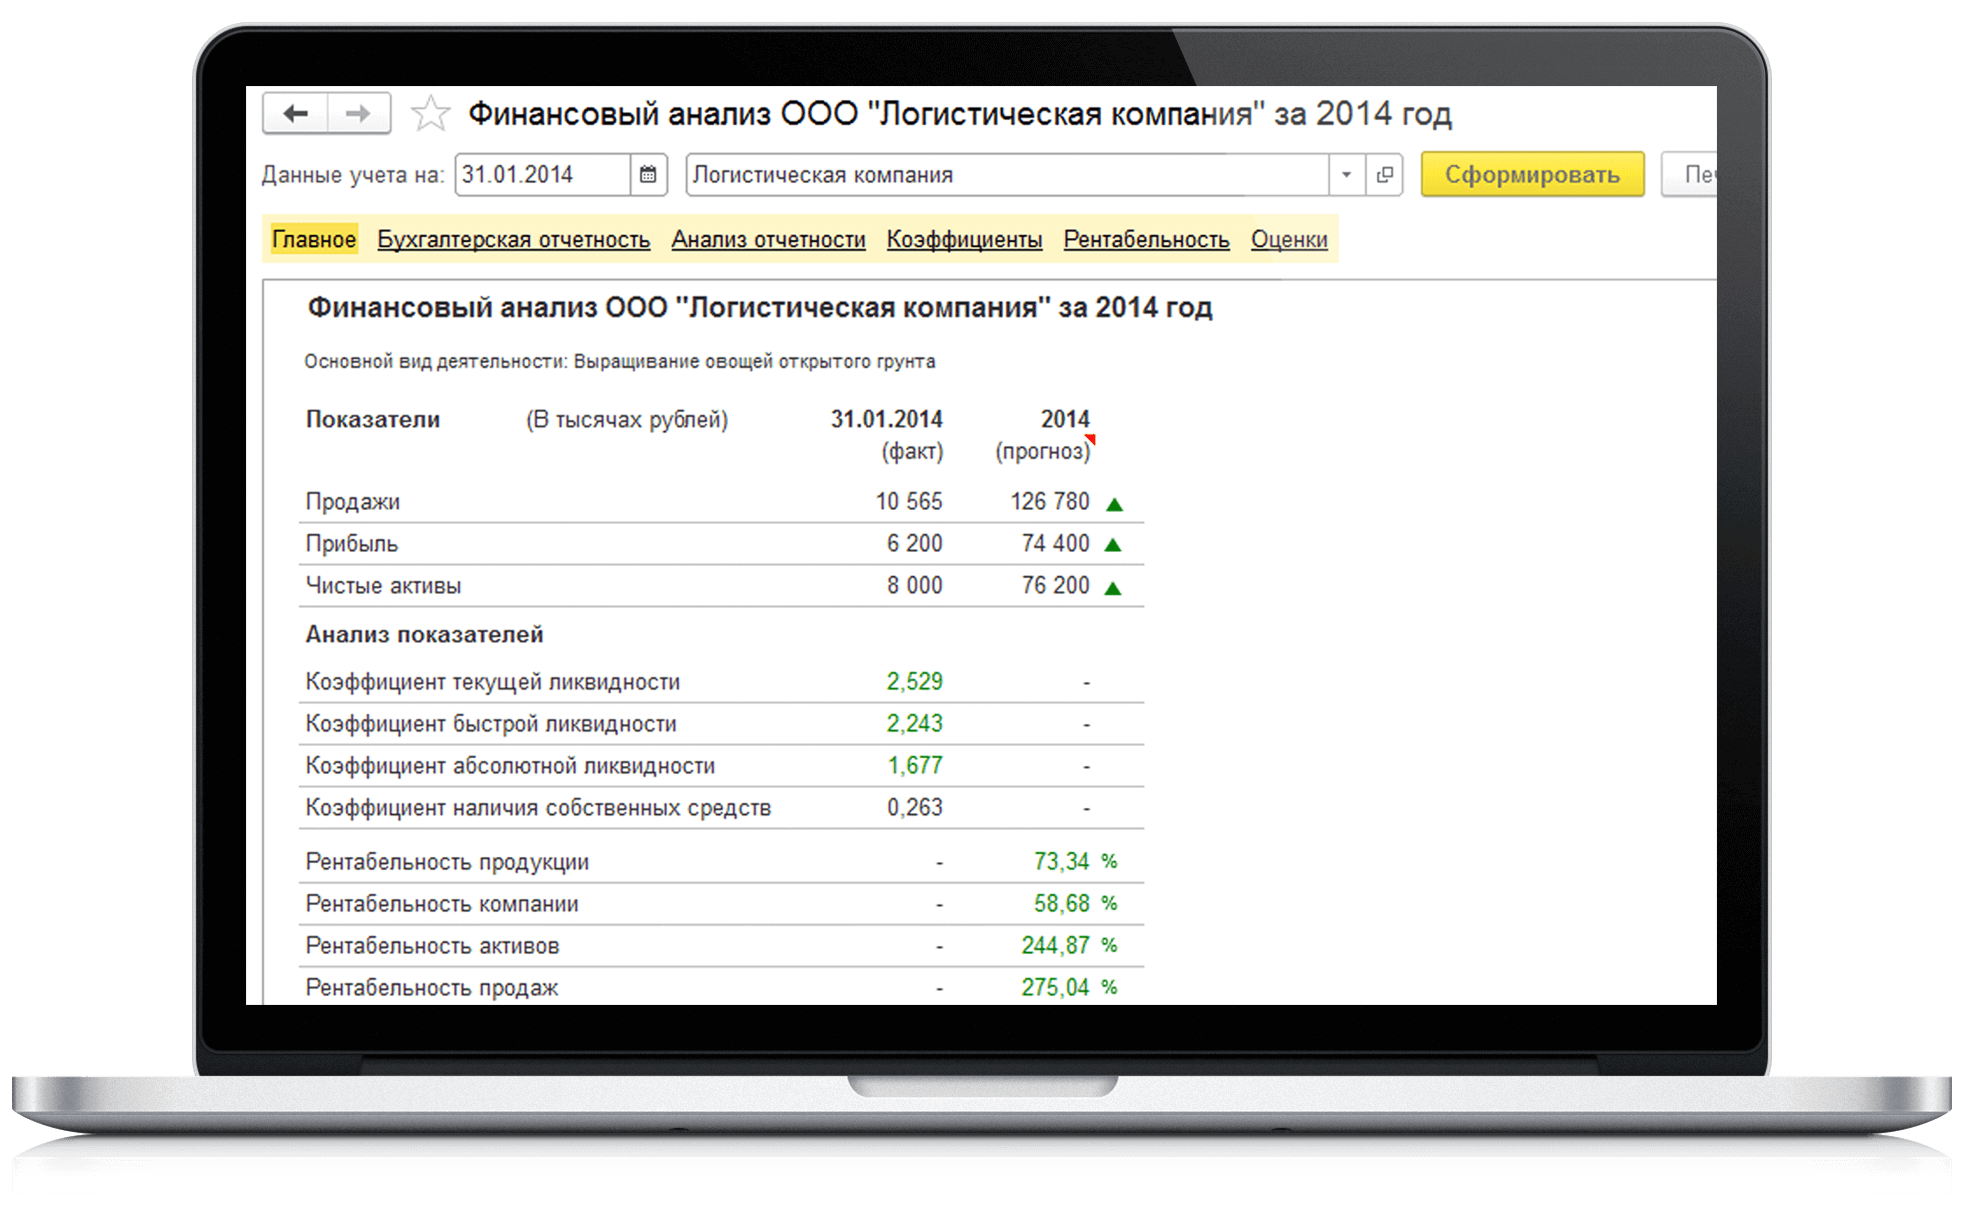
Task: Open the calendar date picker icon
Action: coord(648,175)
